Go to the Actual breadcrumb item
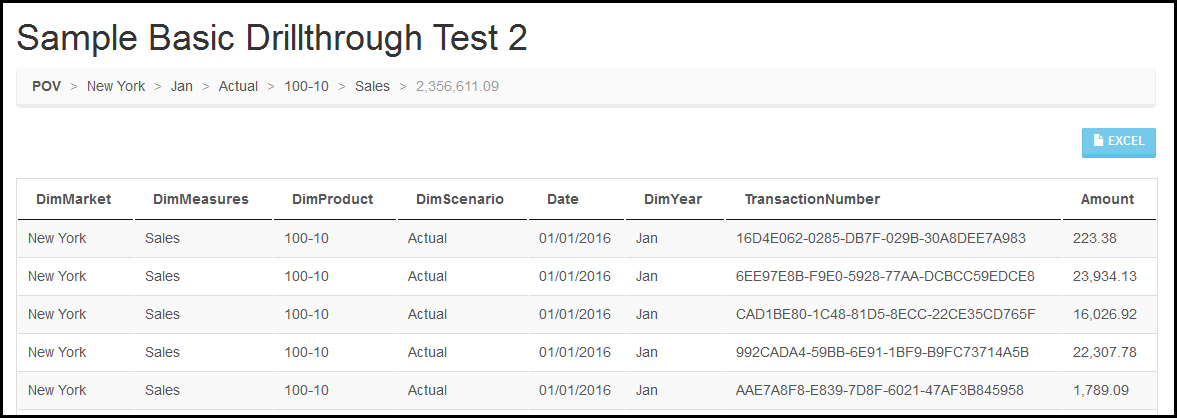 (x=238, y=86)
